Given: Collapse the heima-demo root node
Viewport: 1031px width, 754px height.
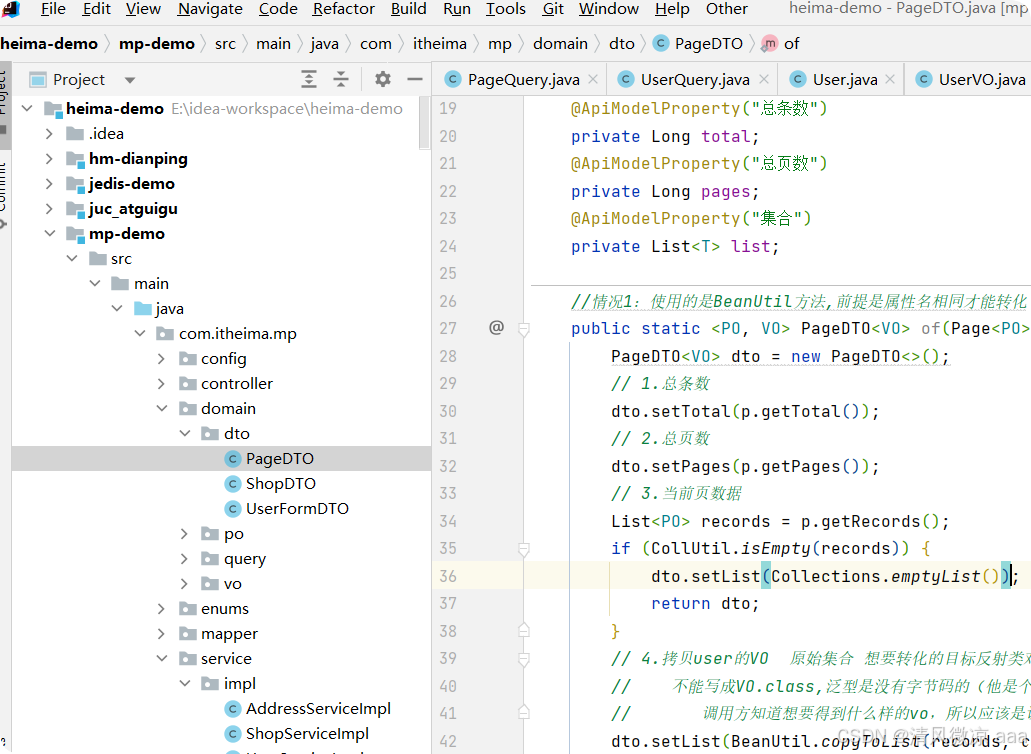Looking at the screenshot, I should [28, 108].
